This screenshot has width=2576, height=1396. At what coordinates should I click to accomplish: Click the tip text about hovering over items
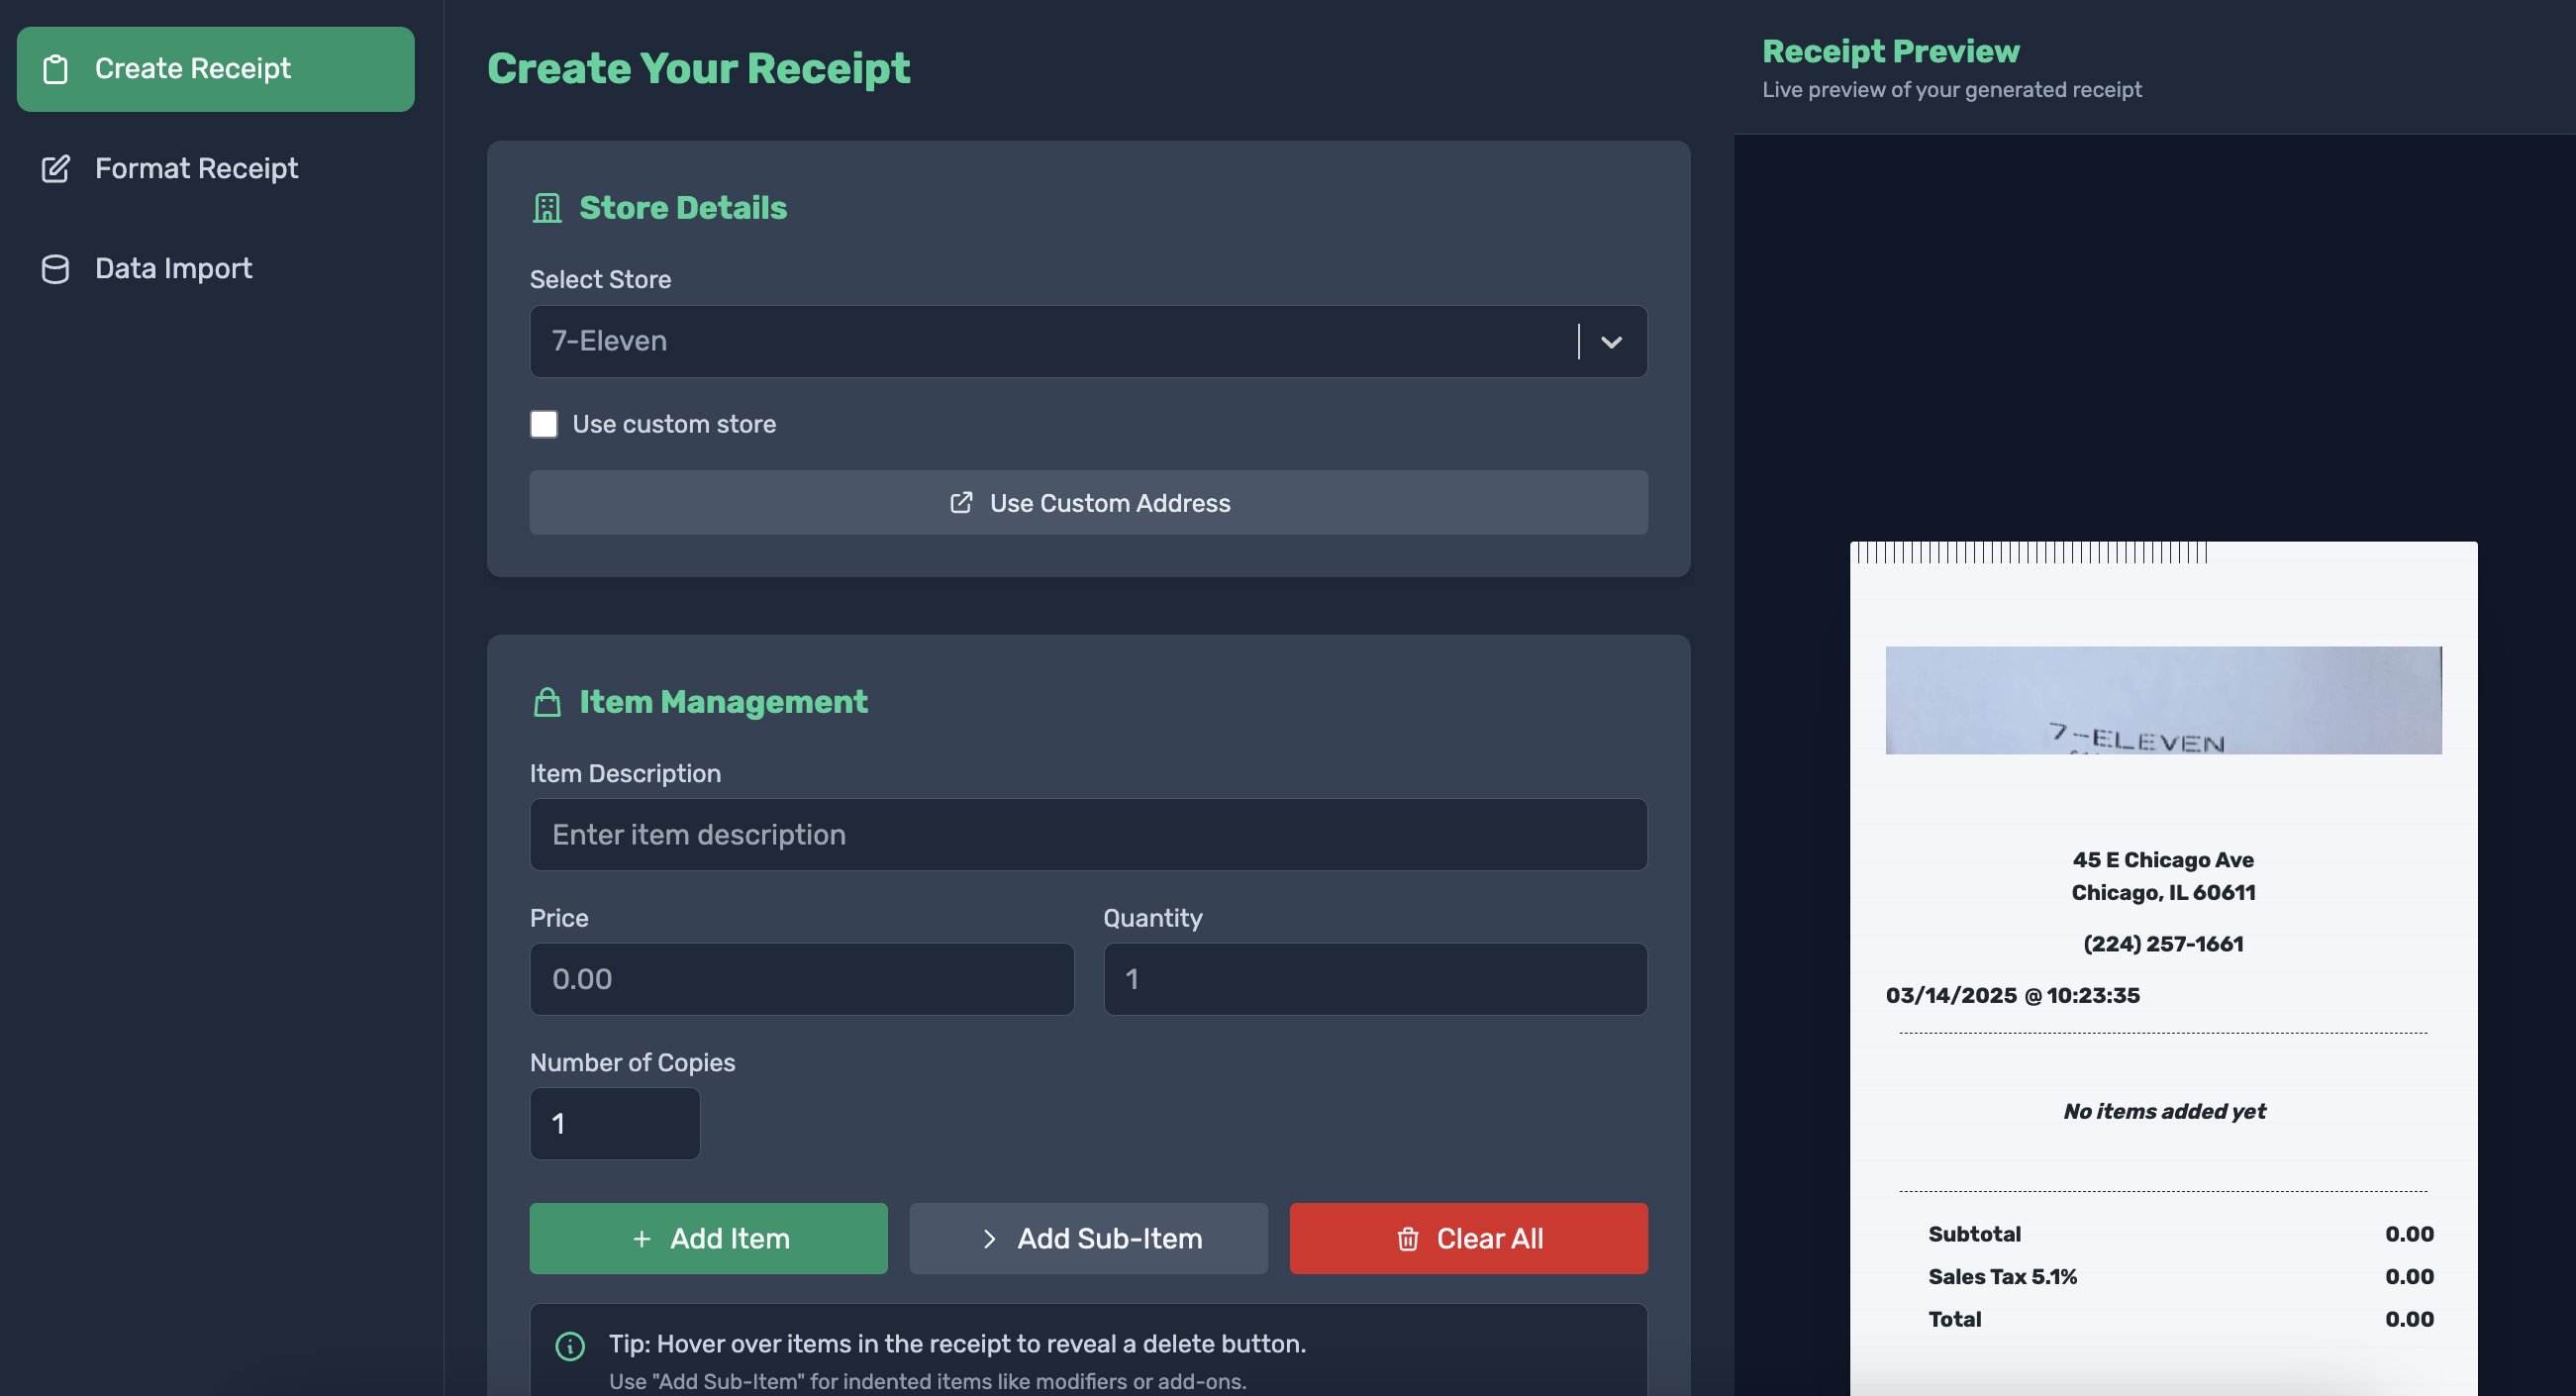pyautogui.click(x=957, y=1345)
